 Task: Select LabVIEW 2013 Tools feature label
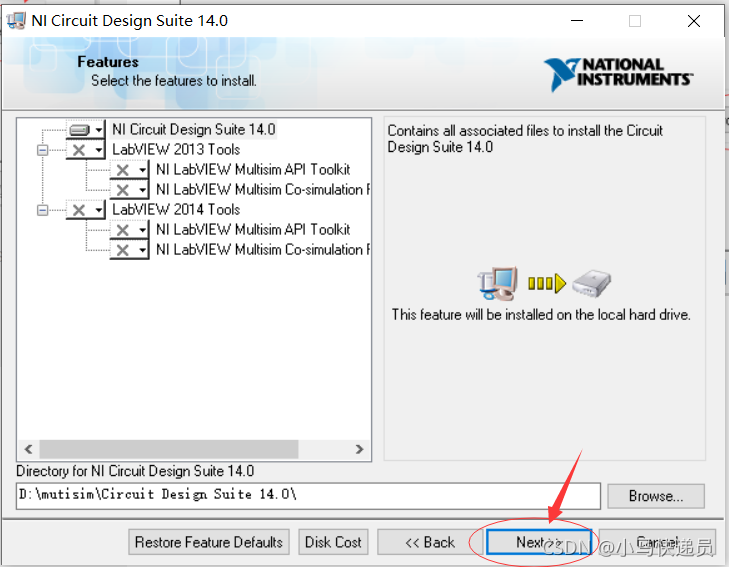176,150
